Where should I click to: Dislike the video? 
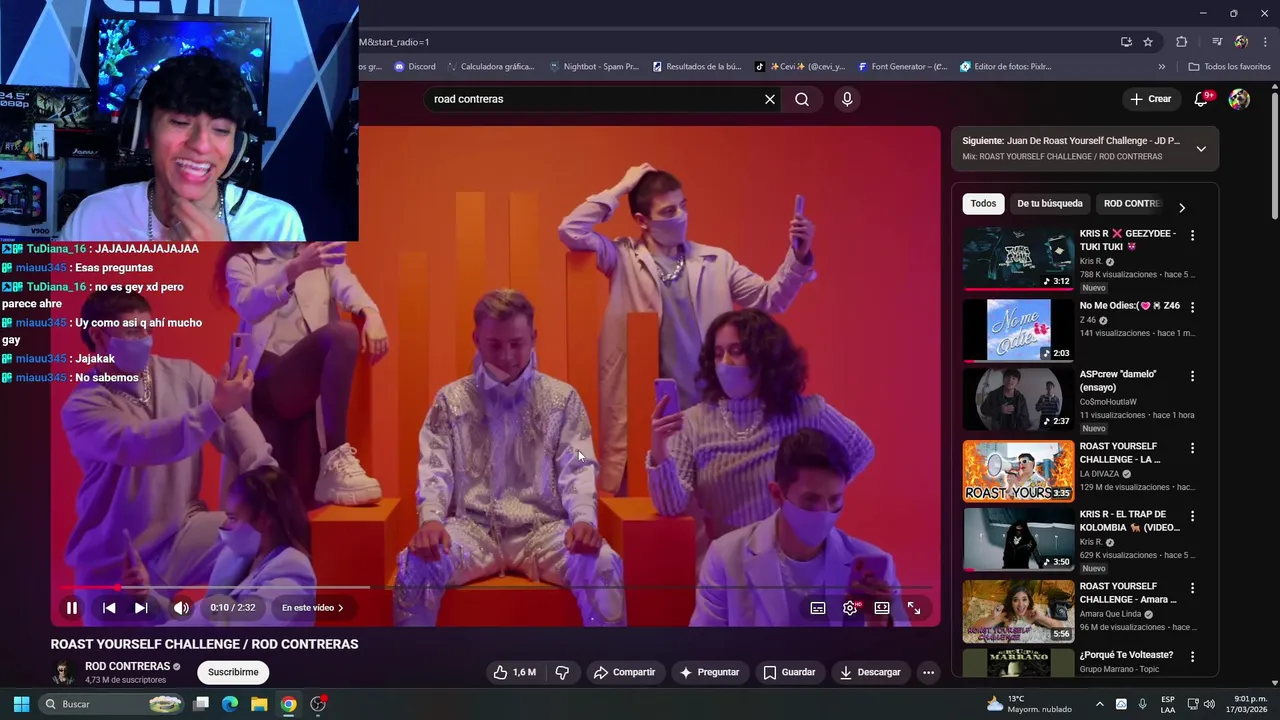click(562, 672)
